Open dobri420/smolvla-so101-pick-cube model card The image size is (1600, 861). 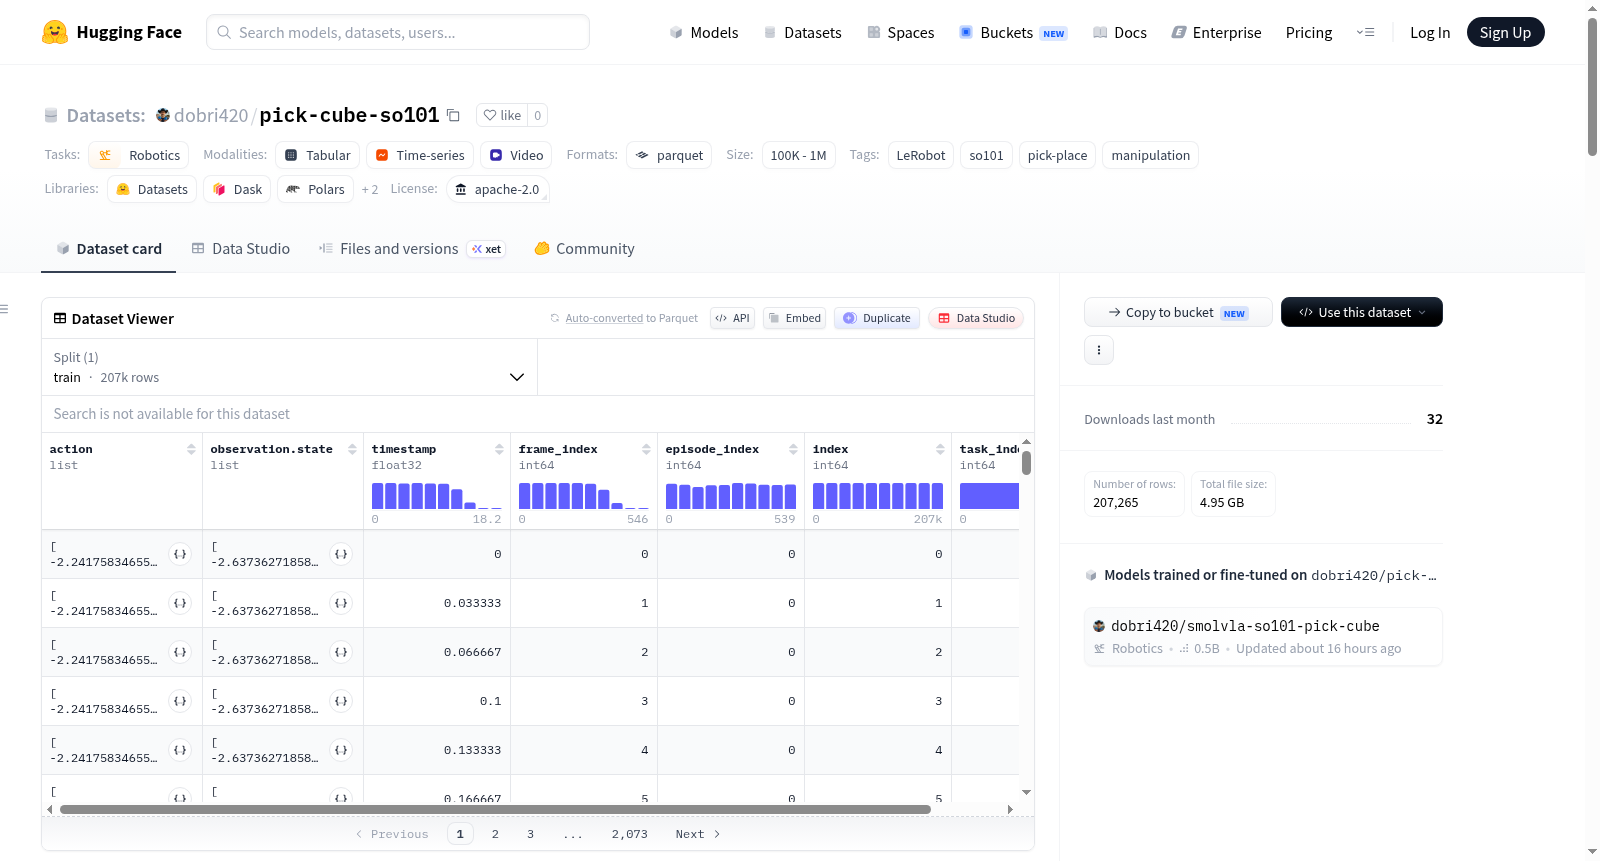(x=1263, y=637)
